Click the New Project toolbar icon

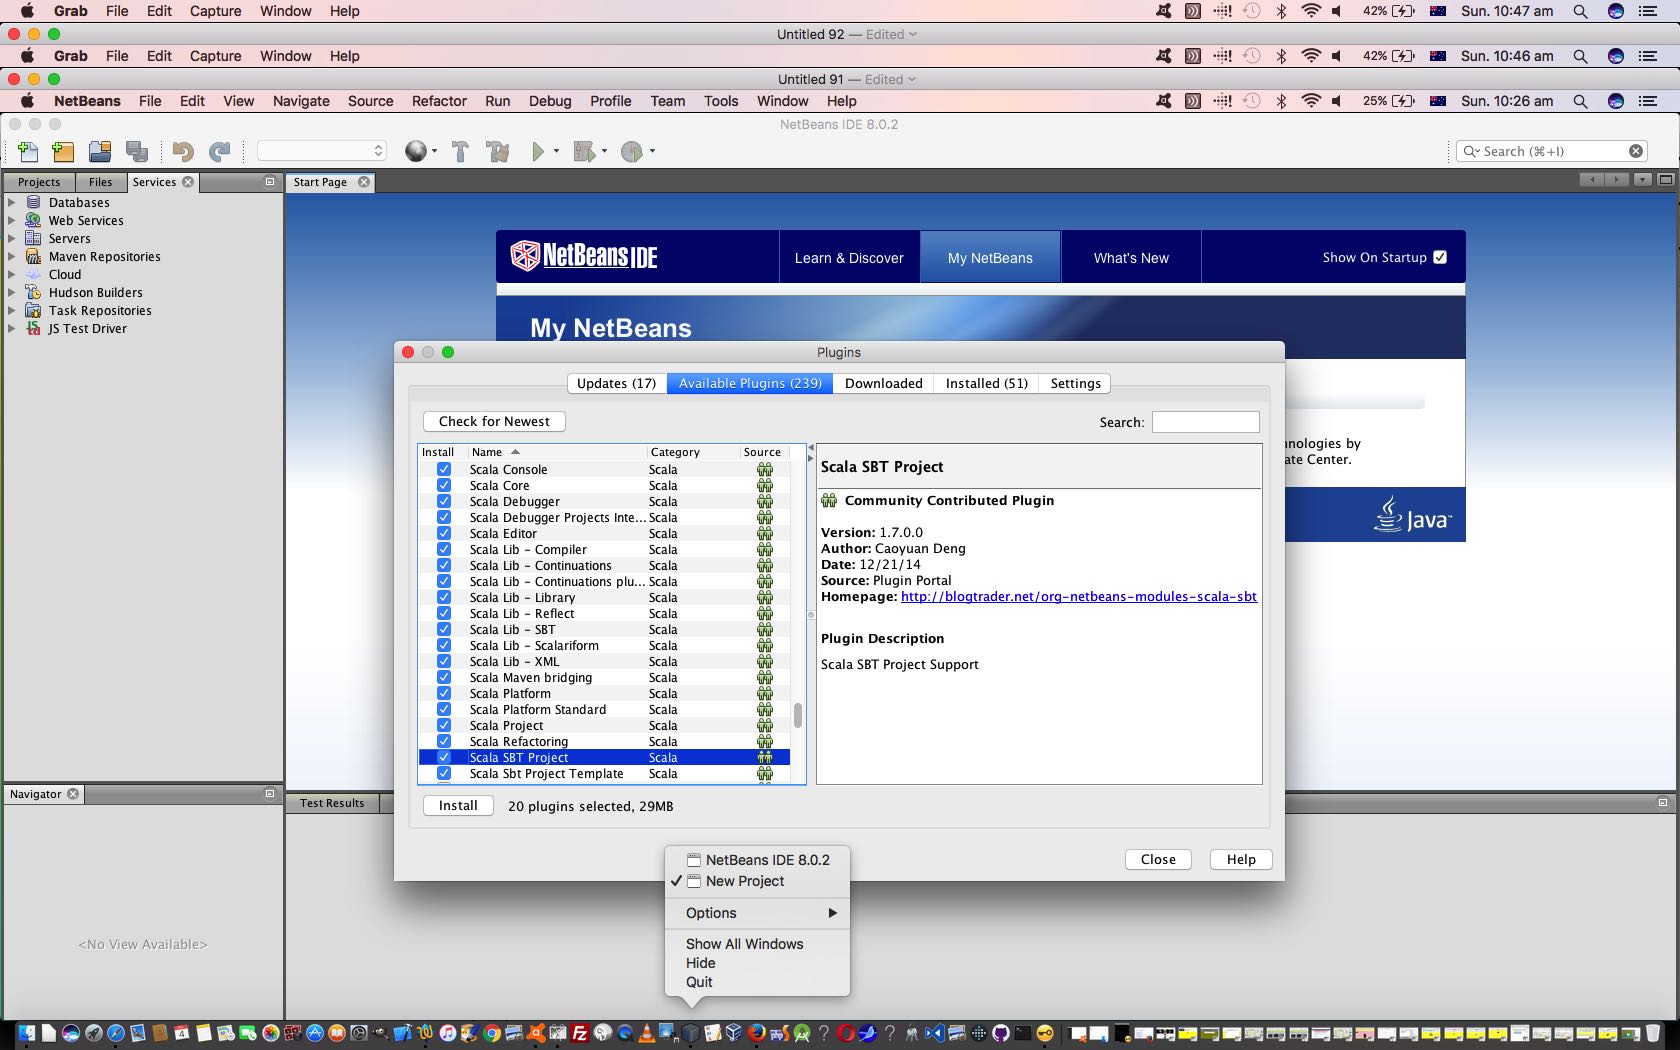(63, 151)
